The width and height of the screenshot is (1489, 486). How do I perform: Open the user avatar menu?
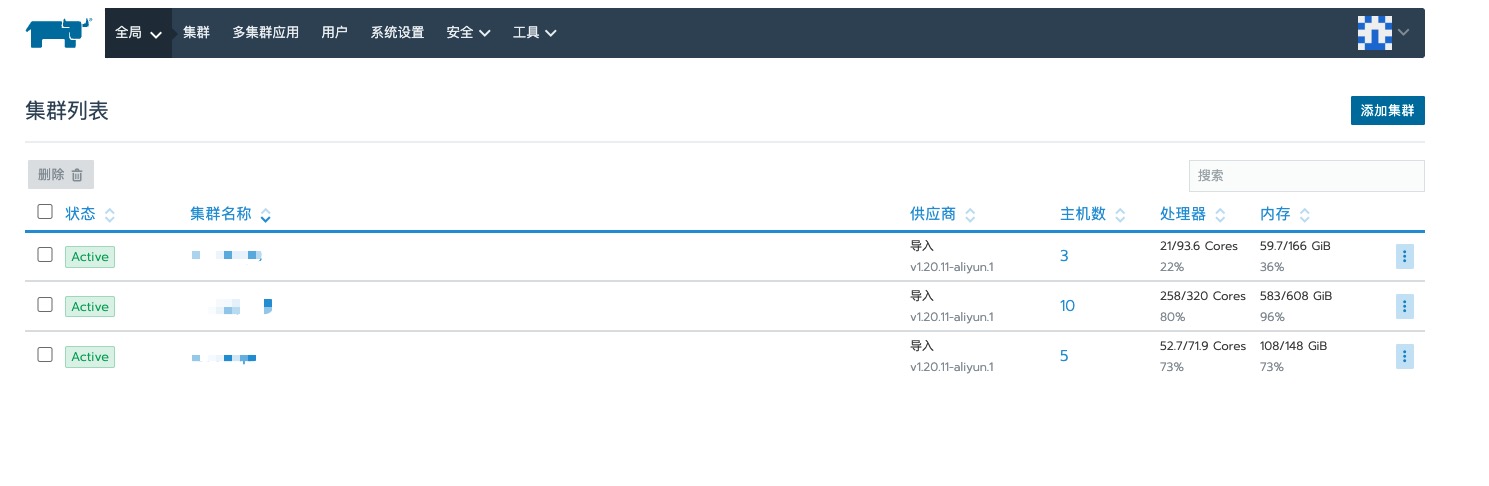coord(1383,32)
